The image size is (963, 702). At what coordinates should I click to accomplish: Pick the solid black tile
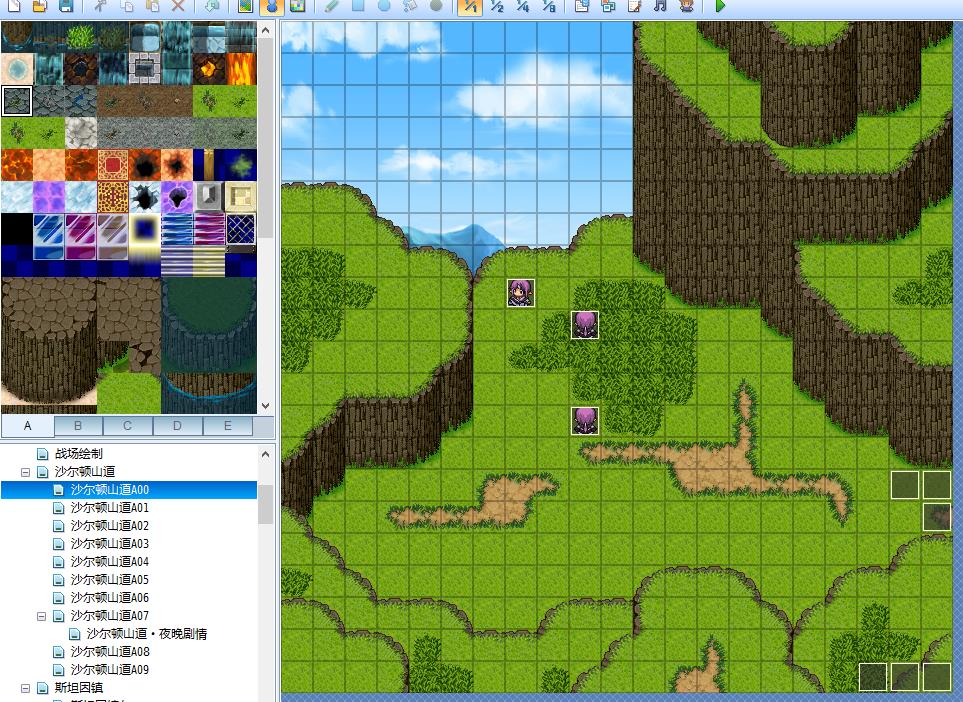coord(17,228)
